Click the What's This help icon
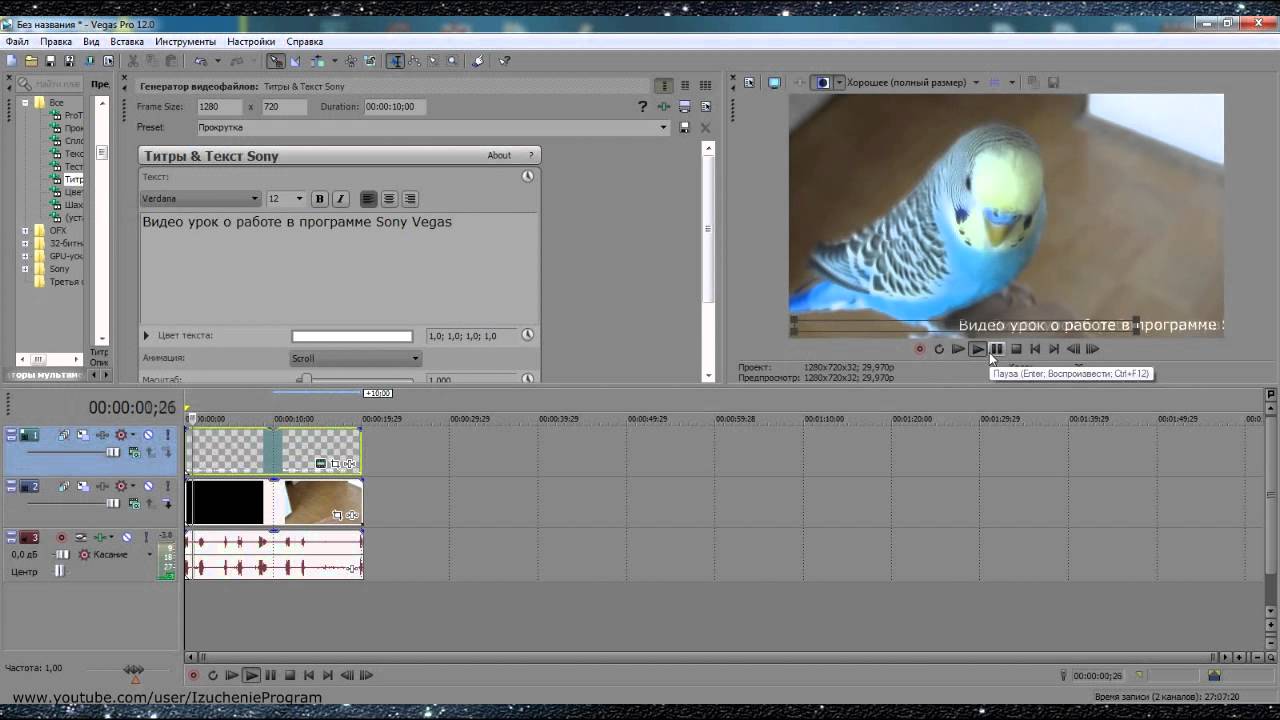The height and width of the screenshot is (720, 1280). coord(504,61)
